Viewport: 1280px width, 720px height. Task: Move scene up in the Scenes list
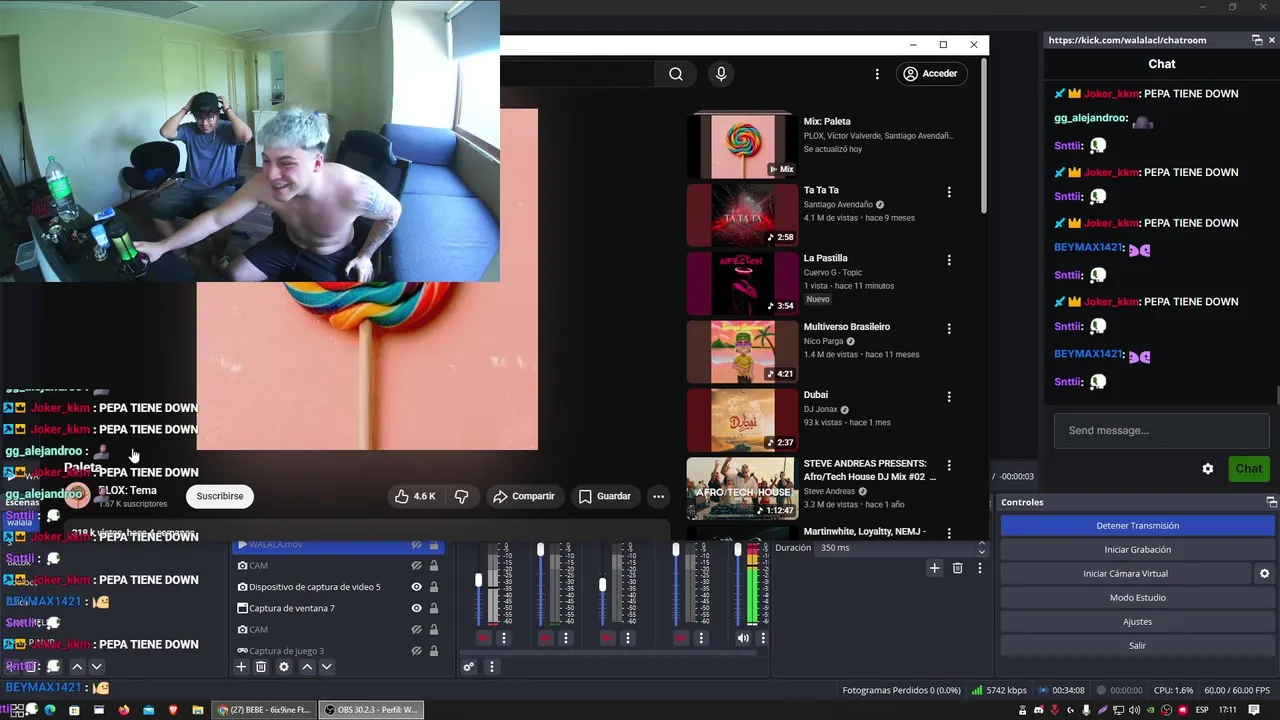(x=77, y=667)
